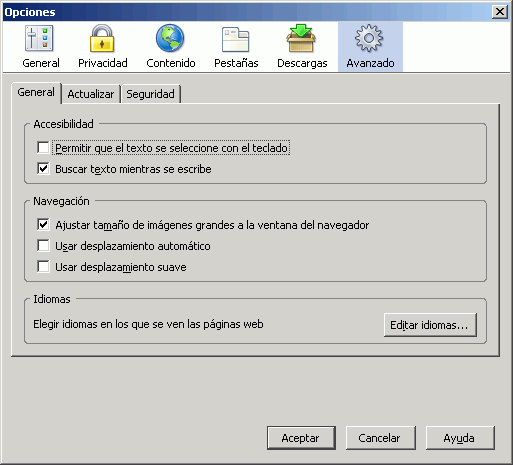The width and height of the screenshot is (513, 465).
Task: Click the Cancelar button
Action: tap(380, 438)
